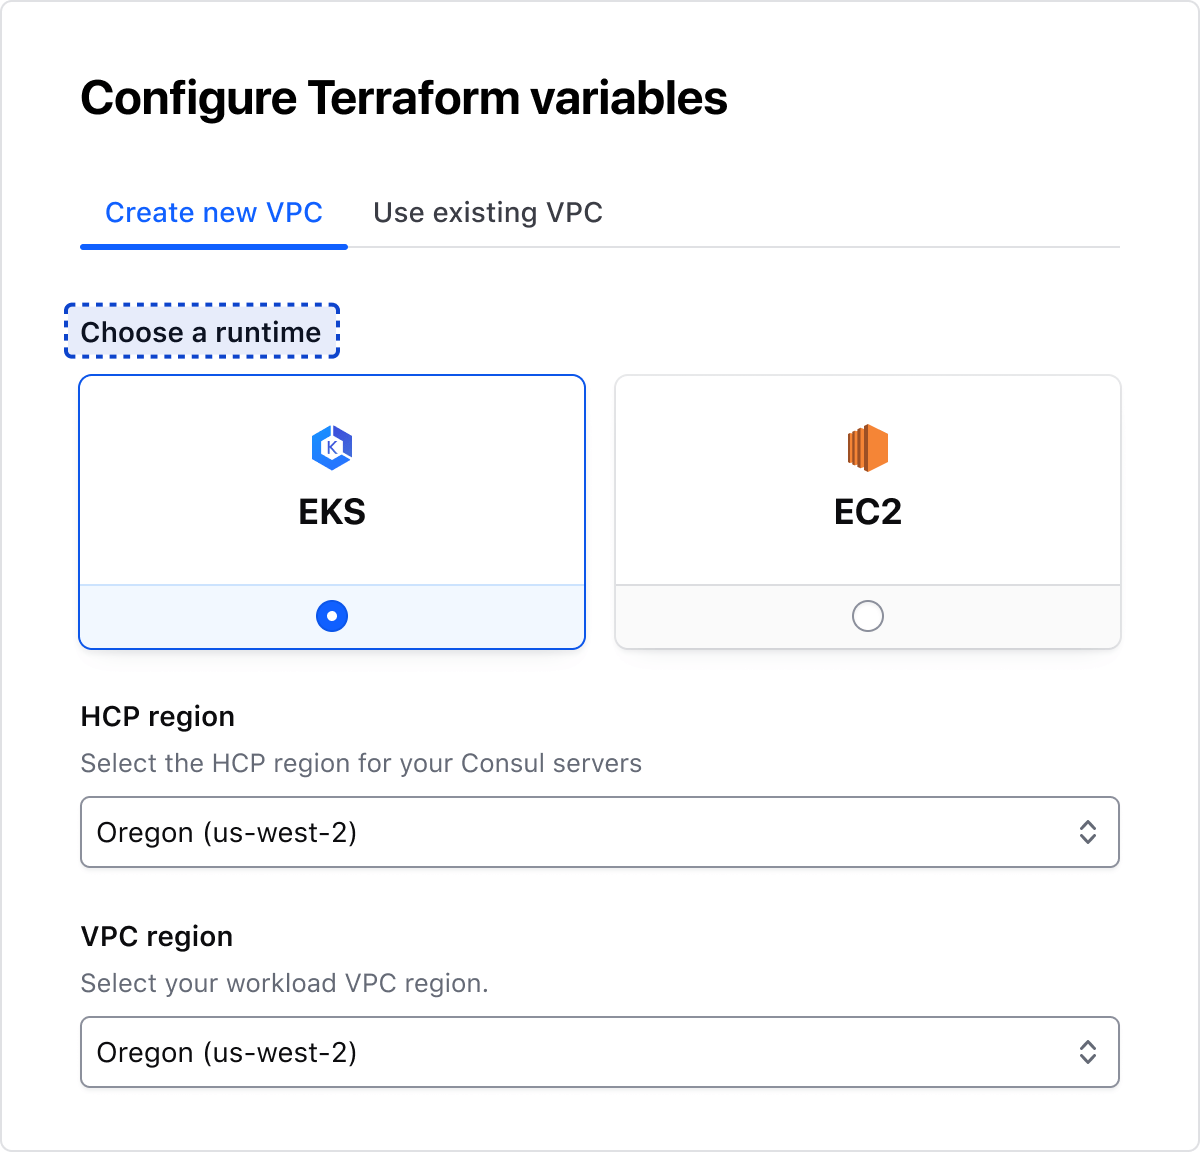Click the Consul servers helper text
1200x1152 pixels.
point(361,764)
